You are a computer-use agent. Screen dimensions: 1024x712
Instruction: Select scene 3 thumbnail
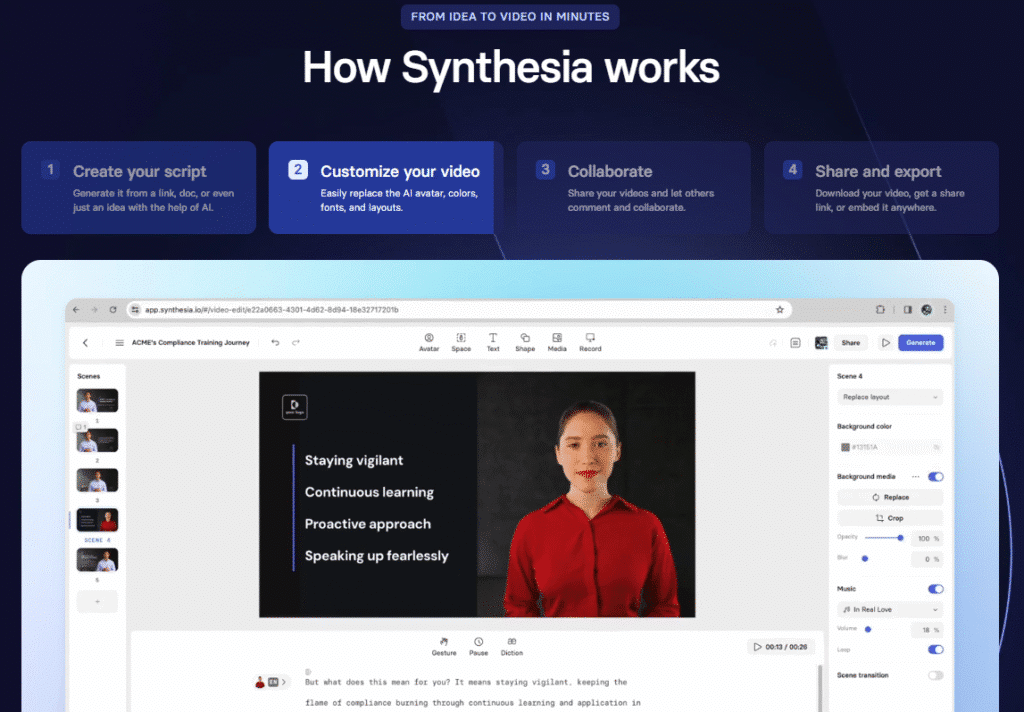[97, 480]
